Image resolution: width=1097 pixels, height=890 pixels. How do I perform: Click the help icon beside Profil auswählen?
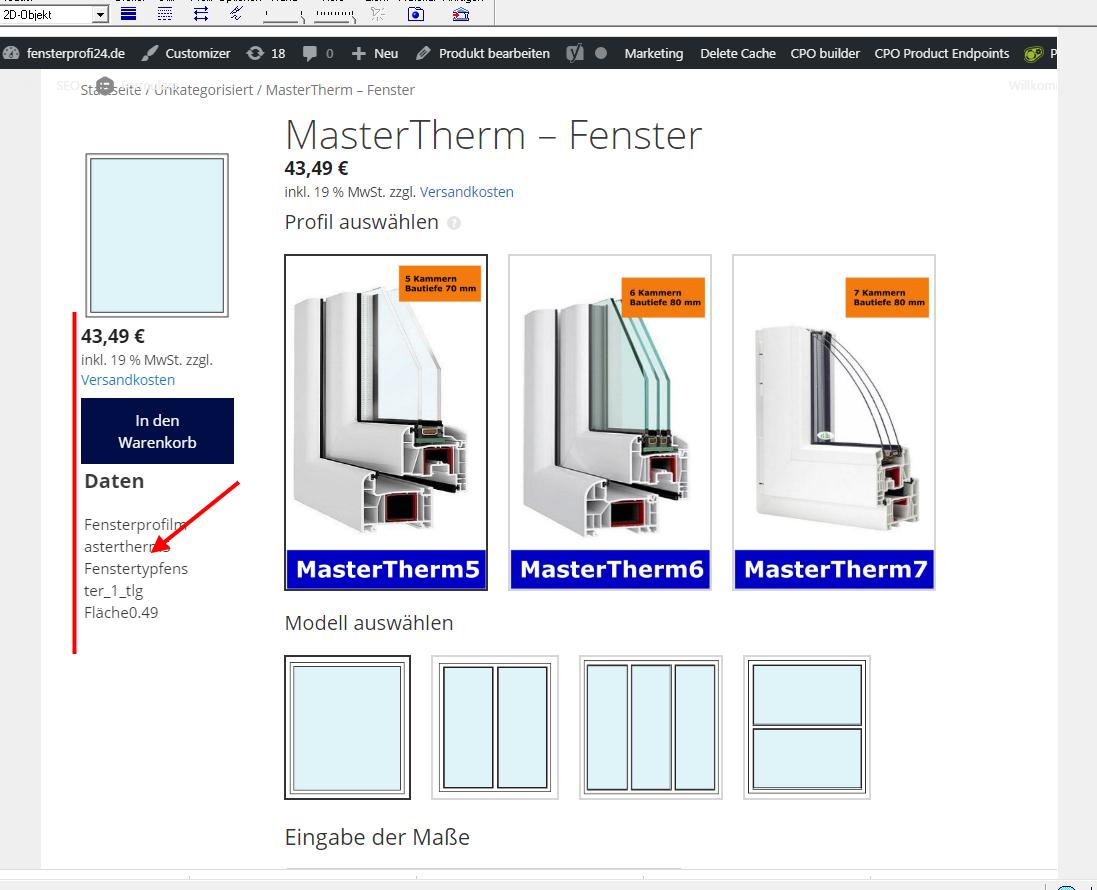click(454, 223)
